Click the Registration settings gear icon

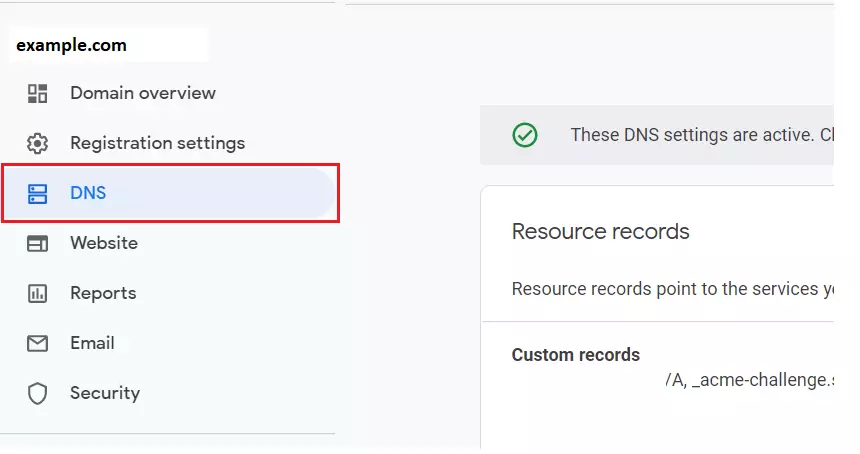37,144
